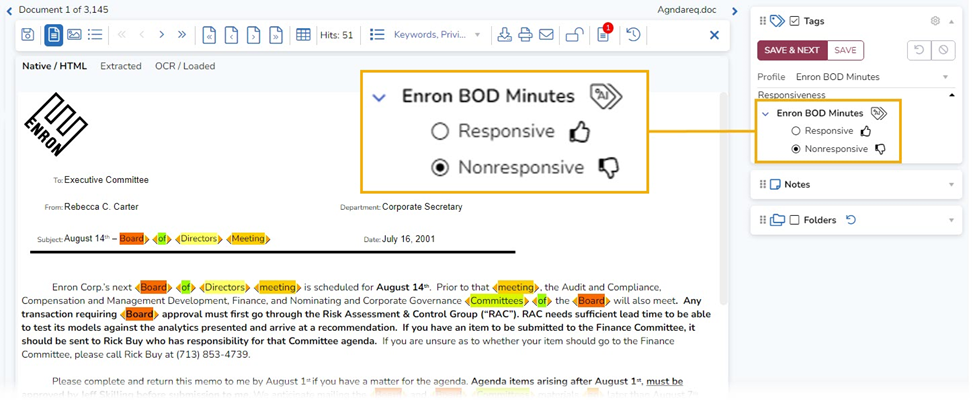Click the refresh icon beside Folders
This screenshot has height=400, width=973.
851,220
